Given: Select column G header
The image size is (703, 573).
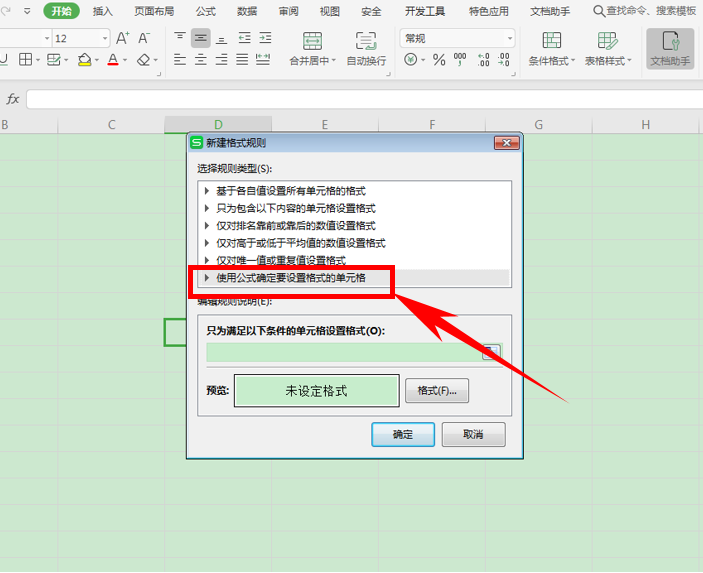Looking at the screenshot, I should (x=538, y=125).
